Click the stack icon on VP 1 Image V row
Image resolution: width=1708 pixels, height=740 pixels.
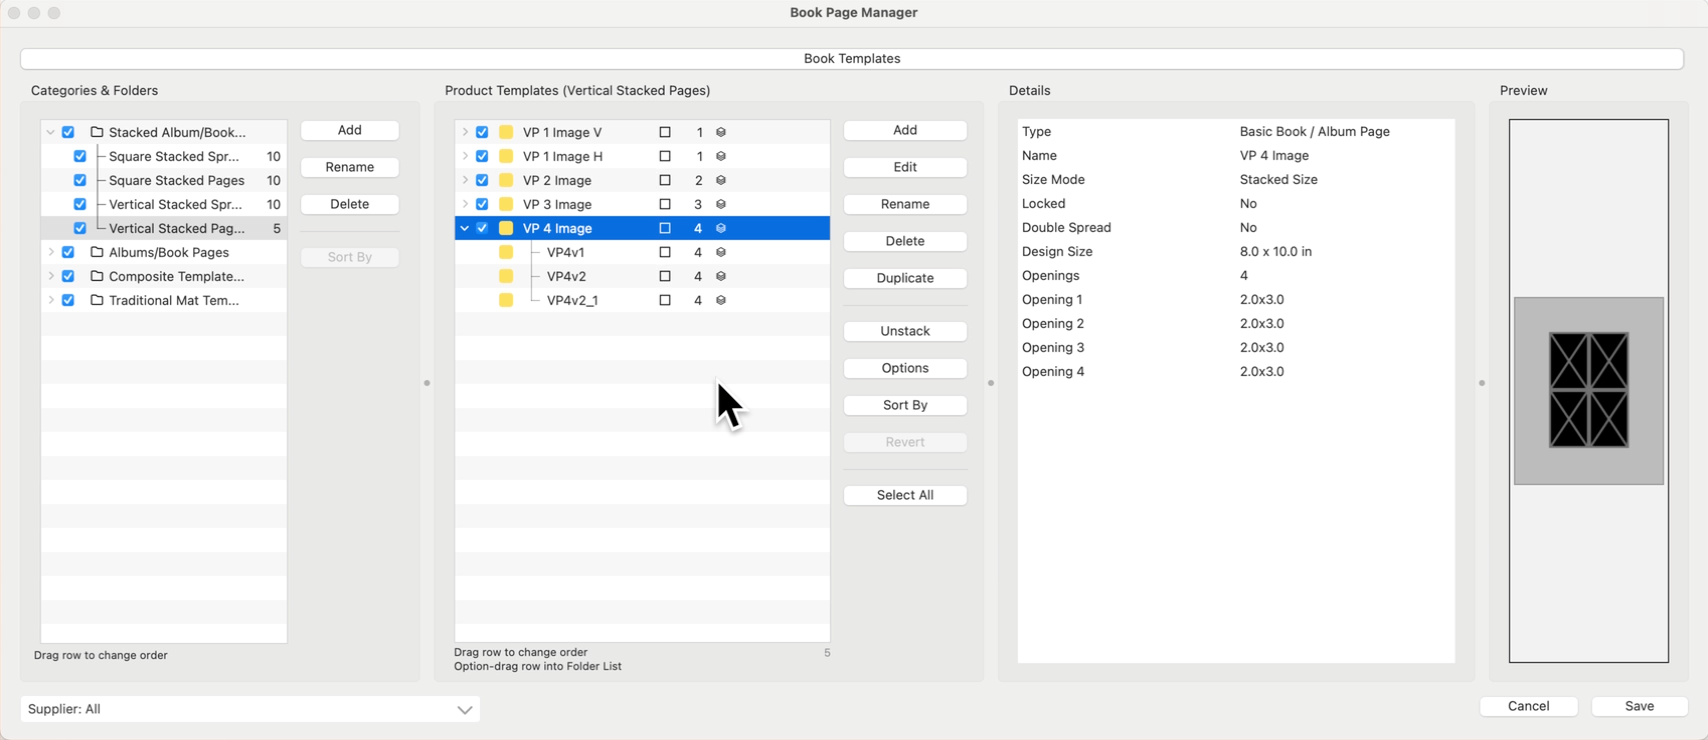click(721, 132)
